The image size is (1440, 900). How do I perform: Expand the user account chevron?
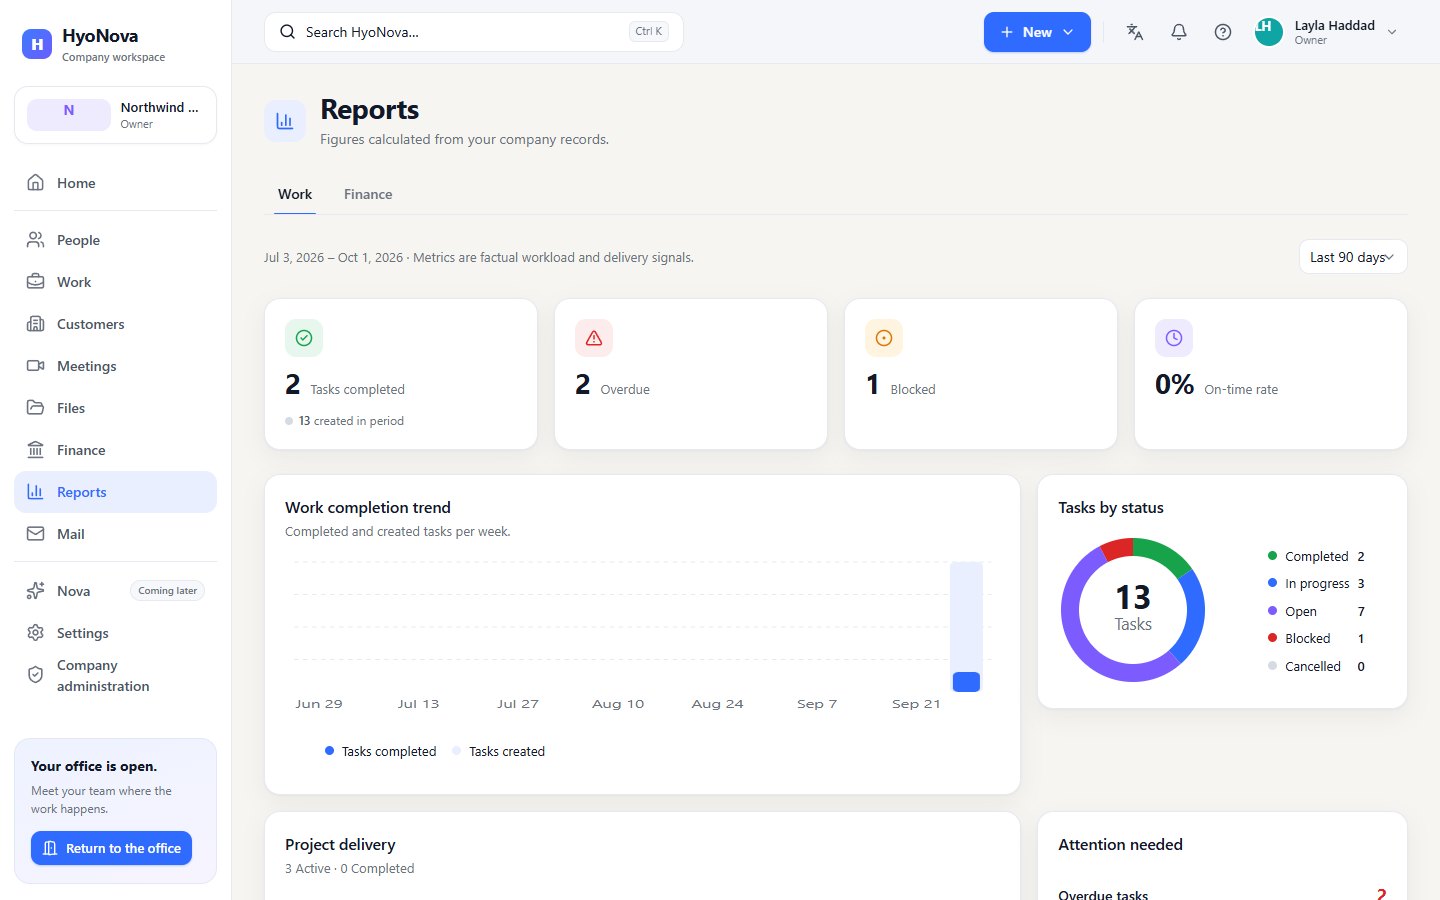1392,32
